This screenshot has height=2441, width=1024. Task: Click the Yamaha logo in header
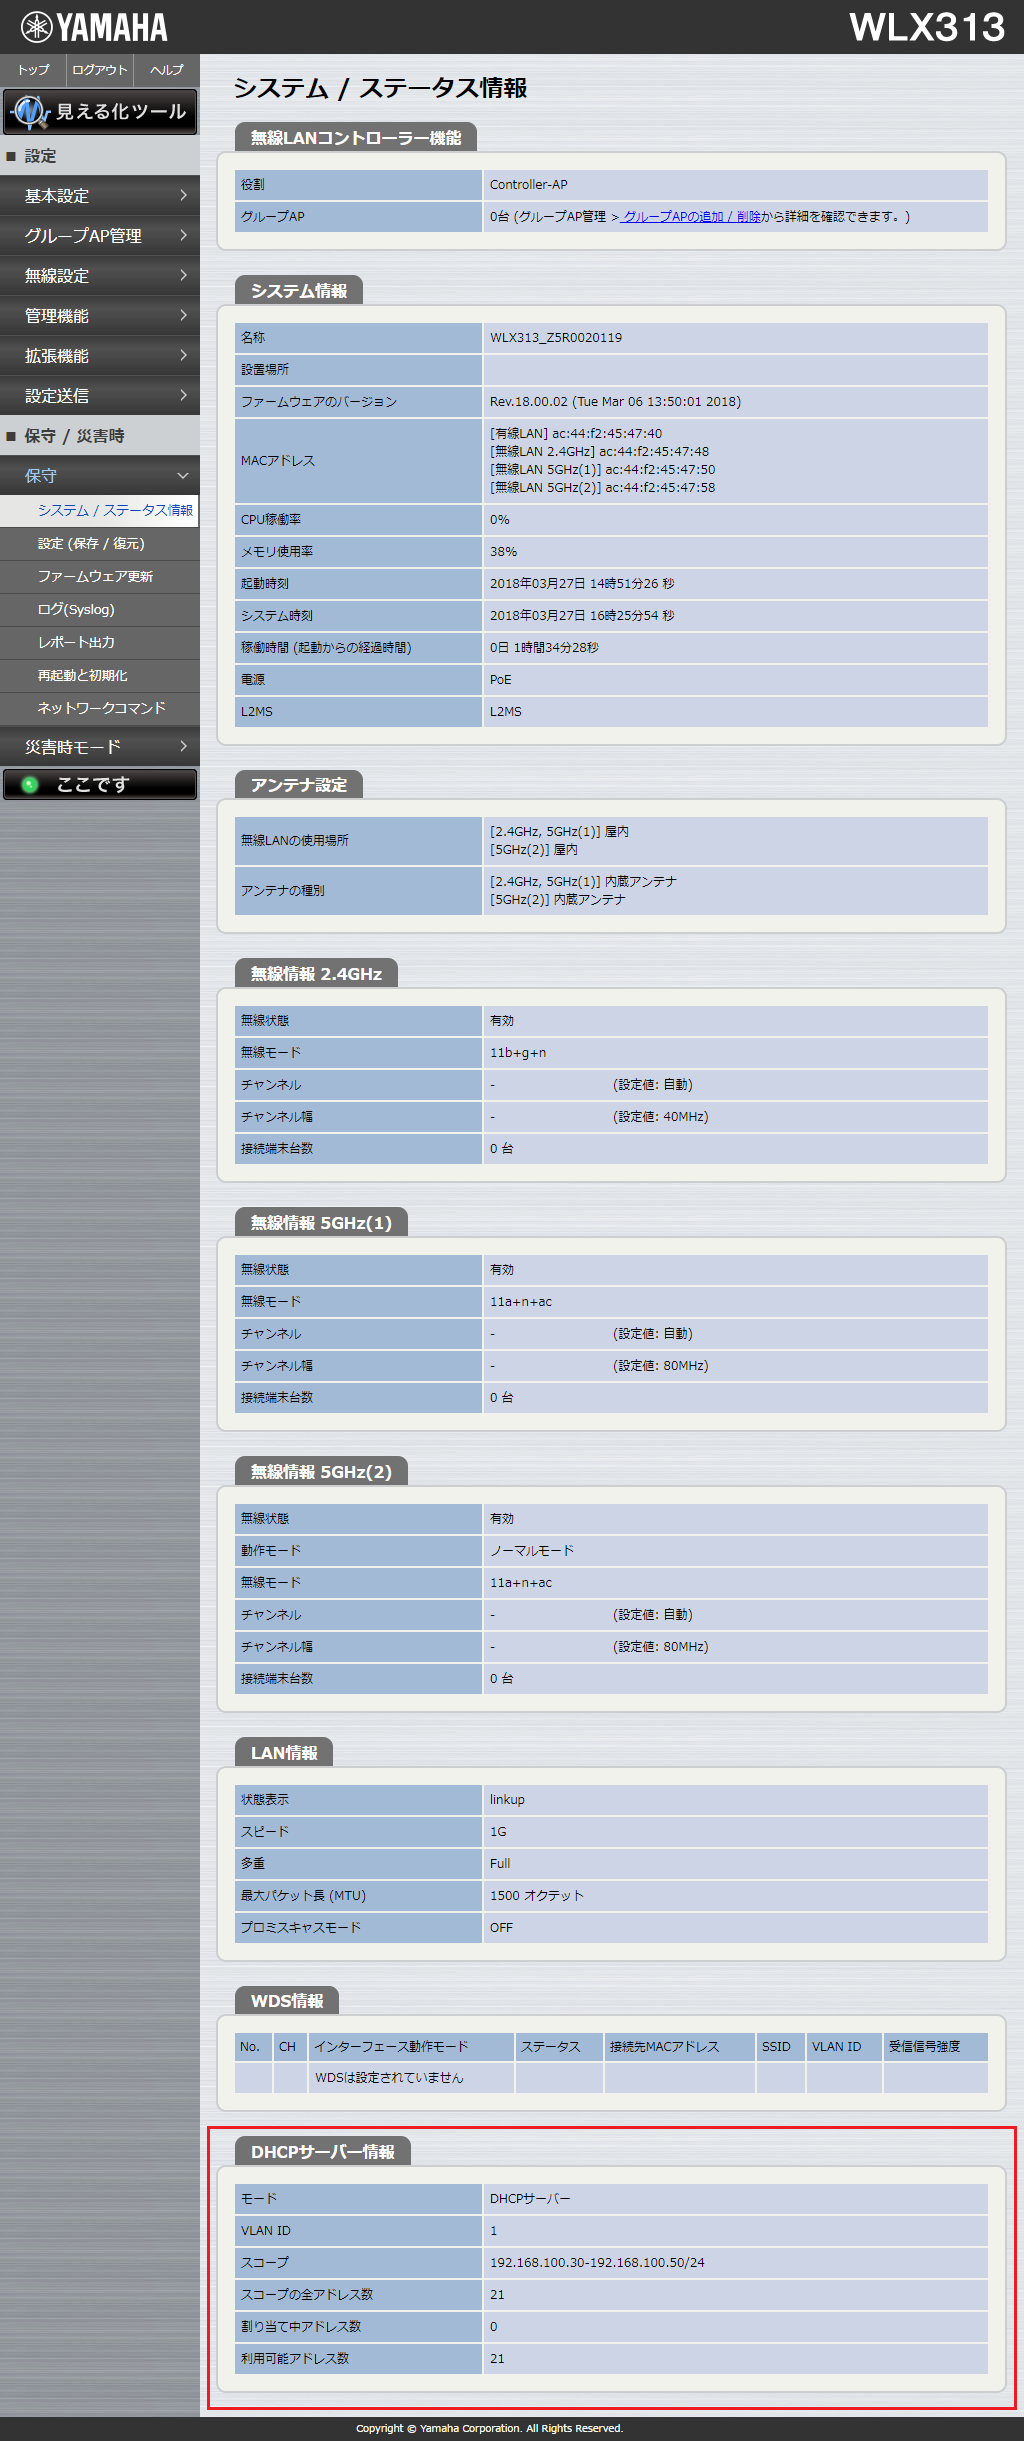(x=94, y=27)
